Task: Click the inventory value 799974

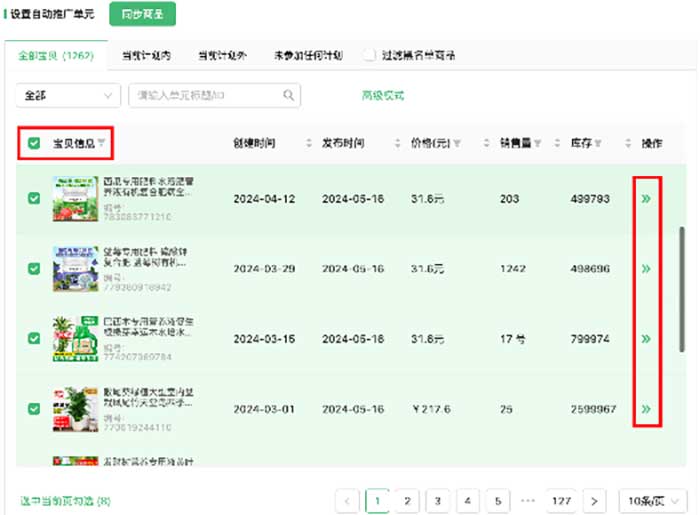Action: (590, 339)
